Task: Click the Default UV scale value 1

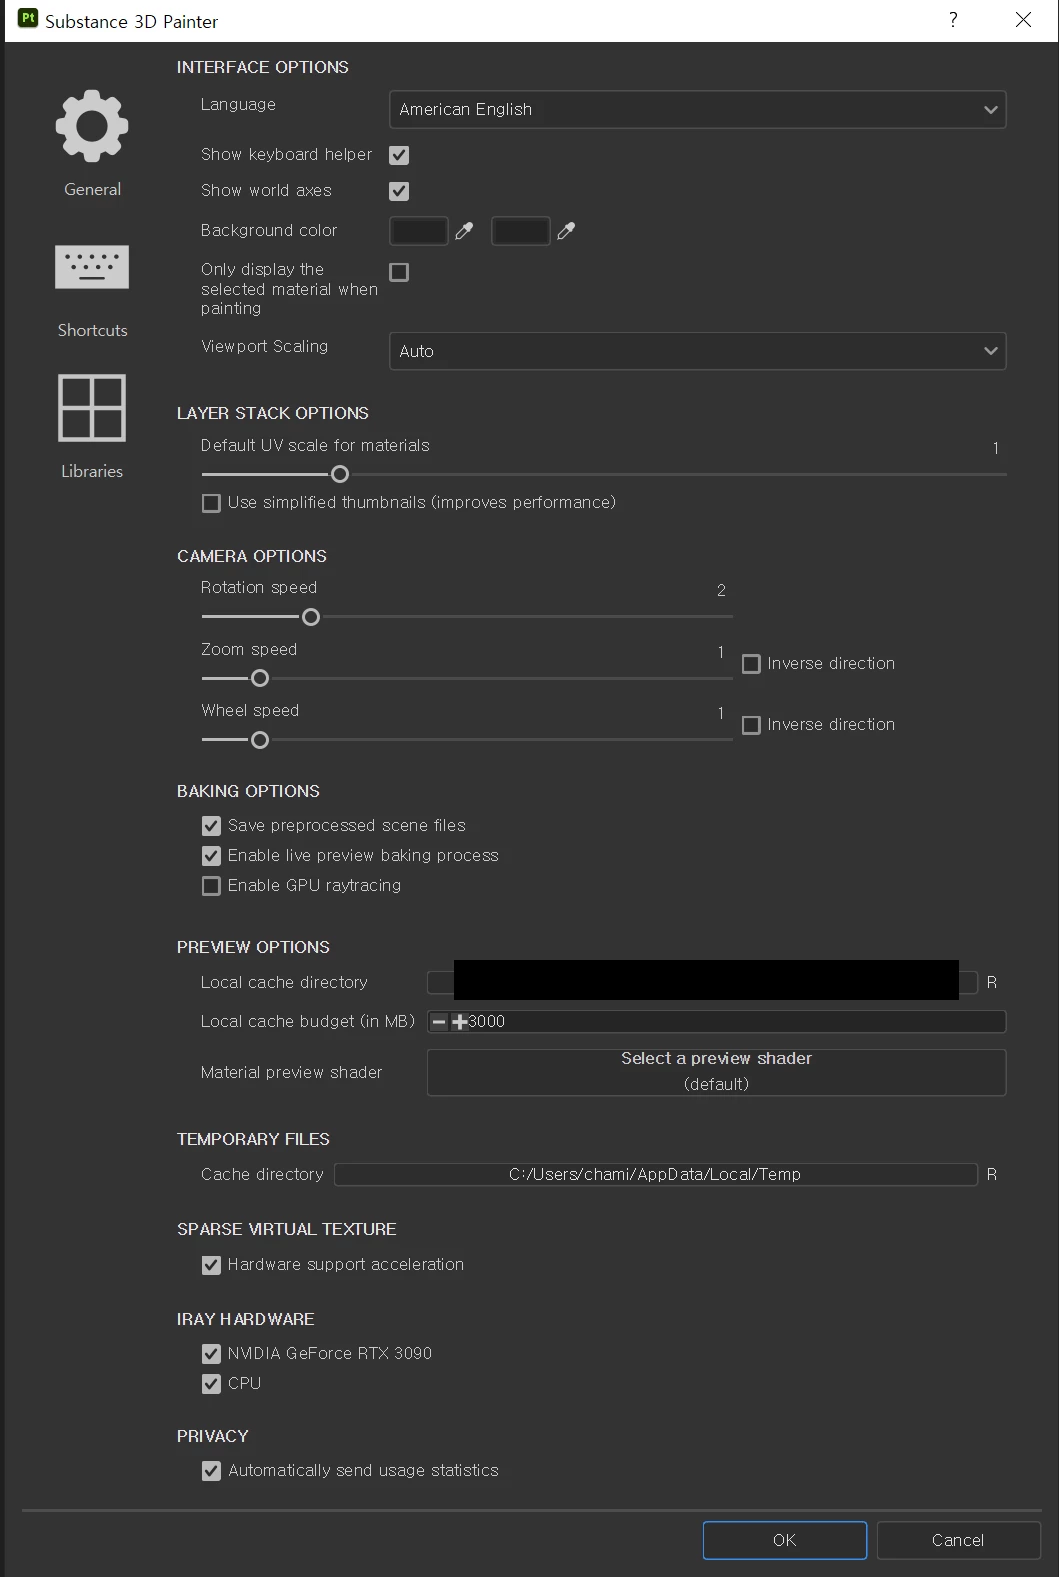Action: pos(995,448)
